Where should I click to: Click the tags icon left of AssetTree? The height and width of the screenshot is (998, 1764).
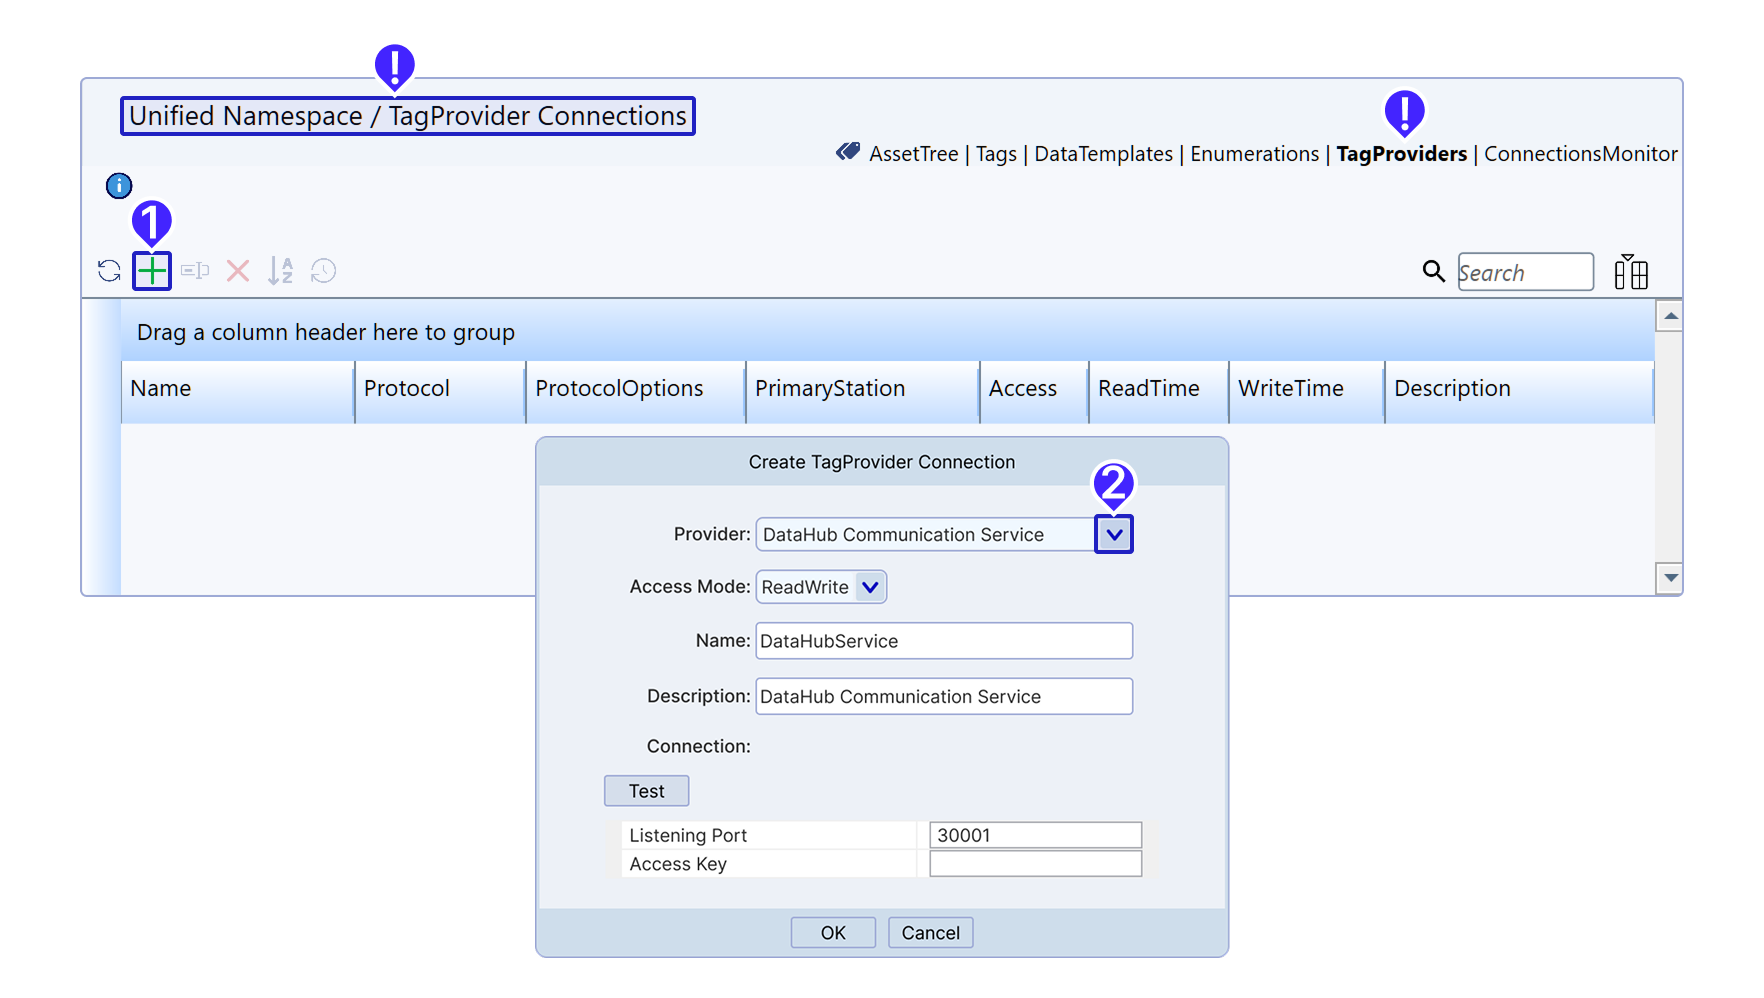[x=848, y=152]
